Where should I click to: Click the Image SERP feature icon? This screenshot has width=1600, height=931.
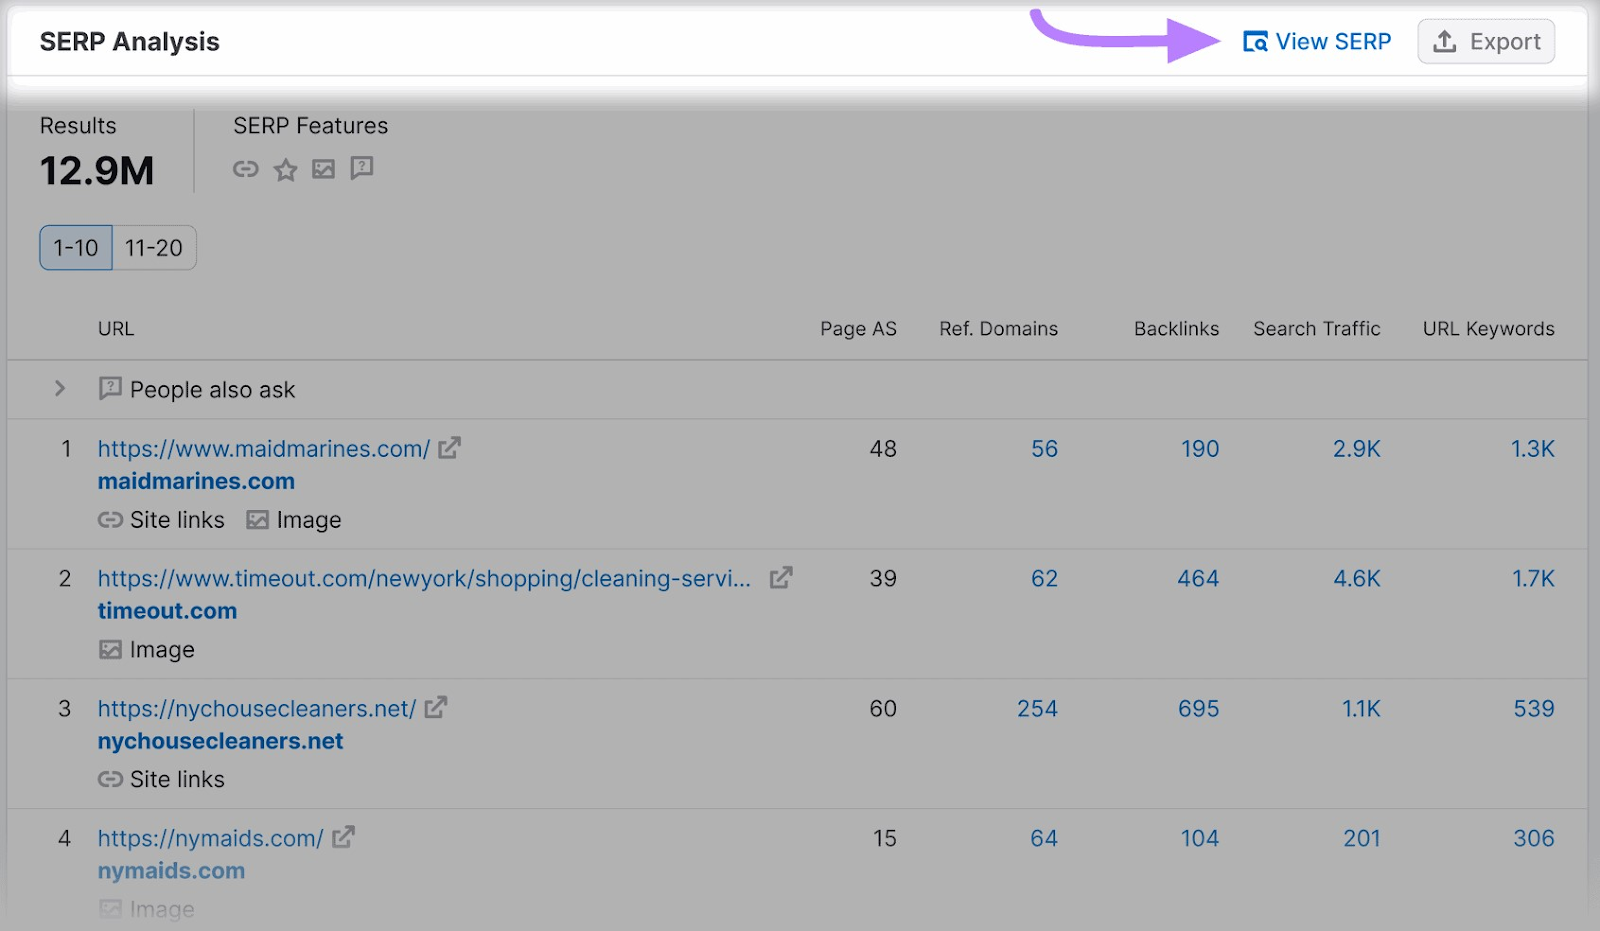click(x=323, y=168)
